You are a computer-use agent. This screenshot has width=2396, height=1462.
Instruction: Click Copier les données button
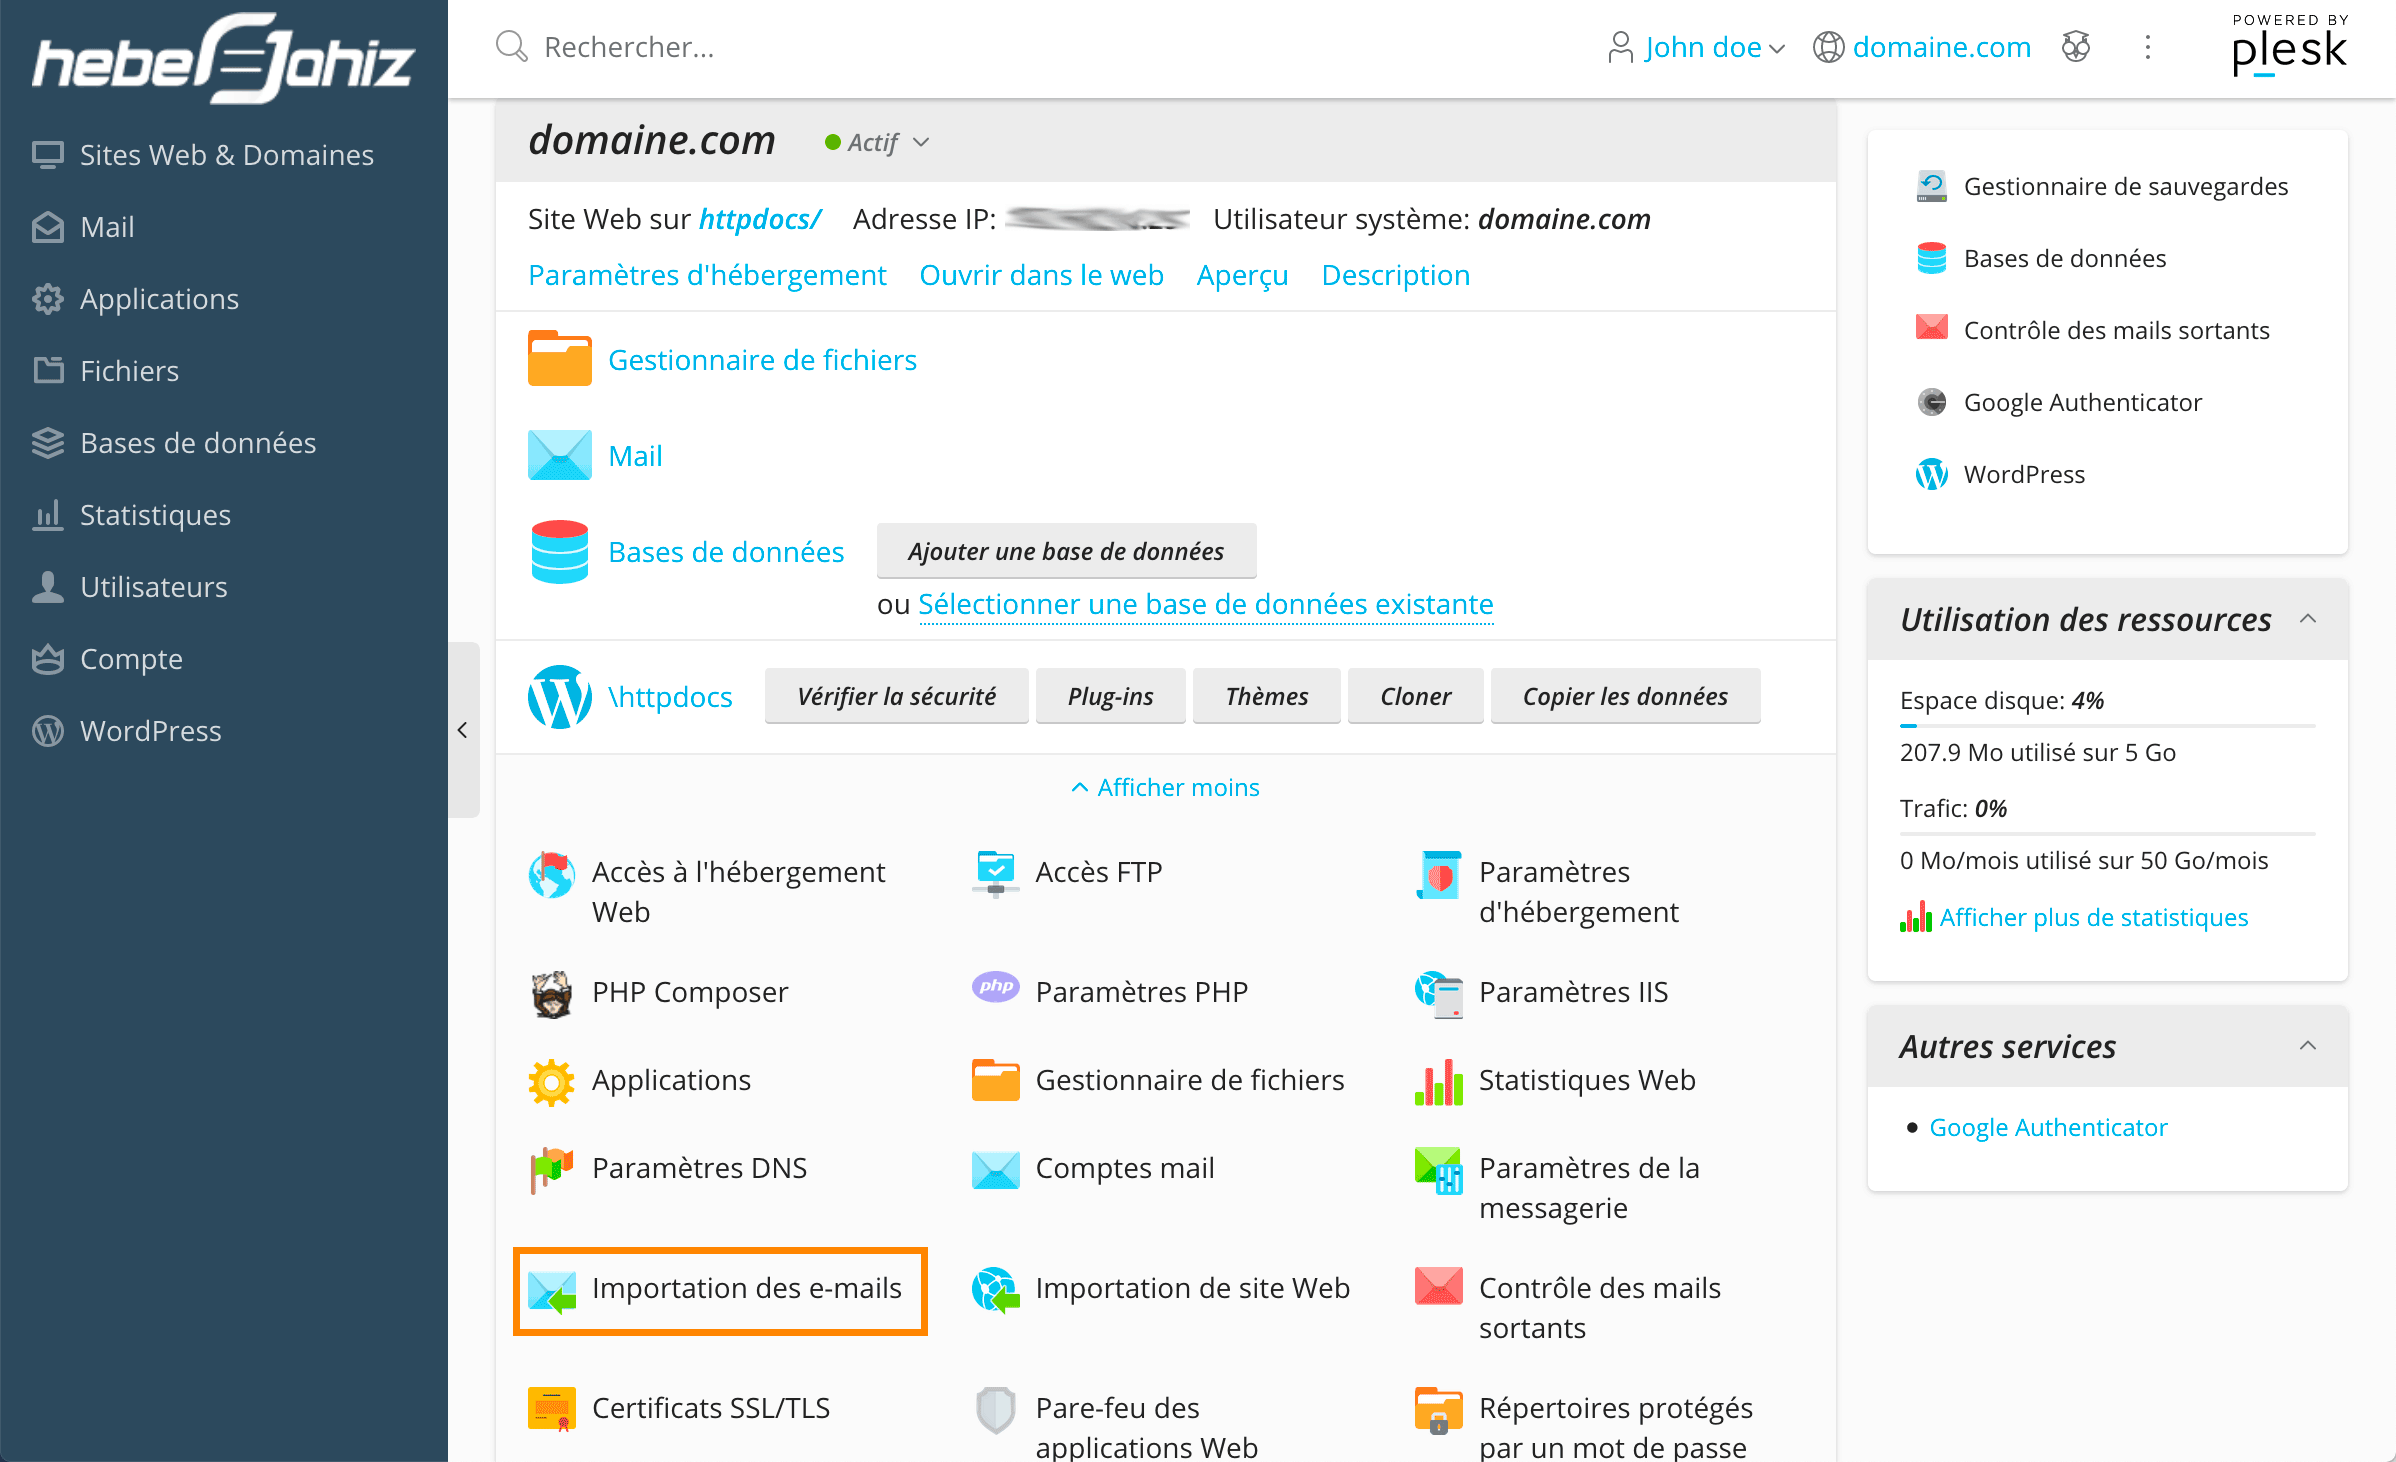click(x=1625, y=696)
